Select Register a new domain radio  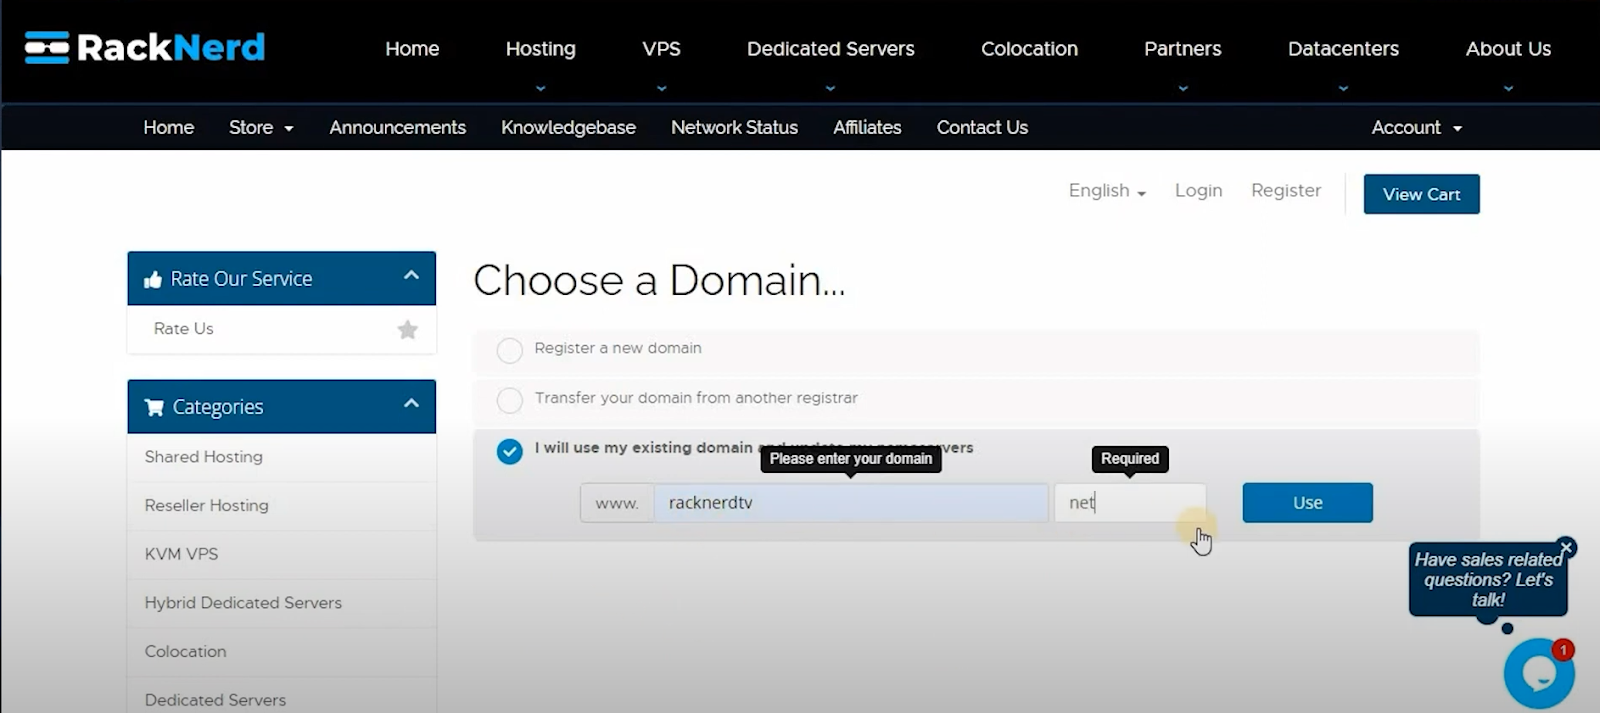(510, 350)
